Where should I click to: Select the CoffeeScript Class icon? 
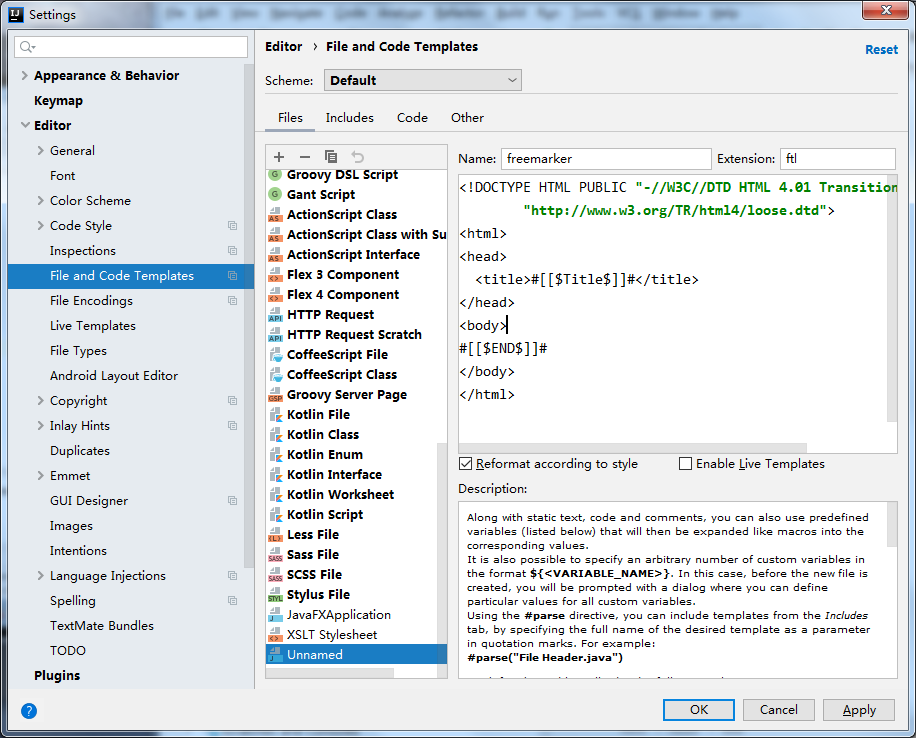[275, 375]
